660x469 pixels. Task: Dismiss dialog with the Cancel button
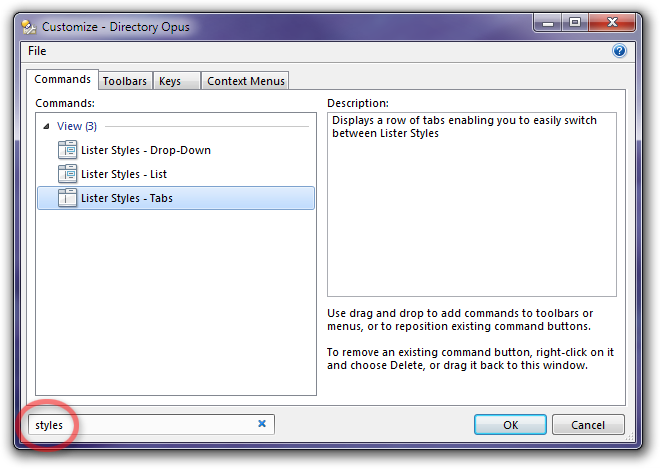(x=588, y=425)
